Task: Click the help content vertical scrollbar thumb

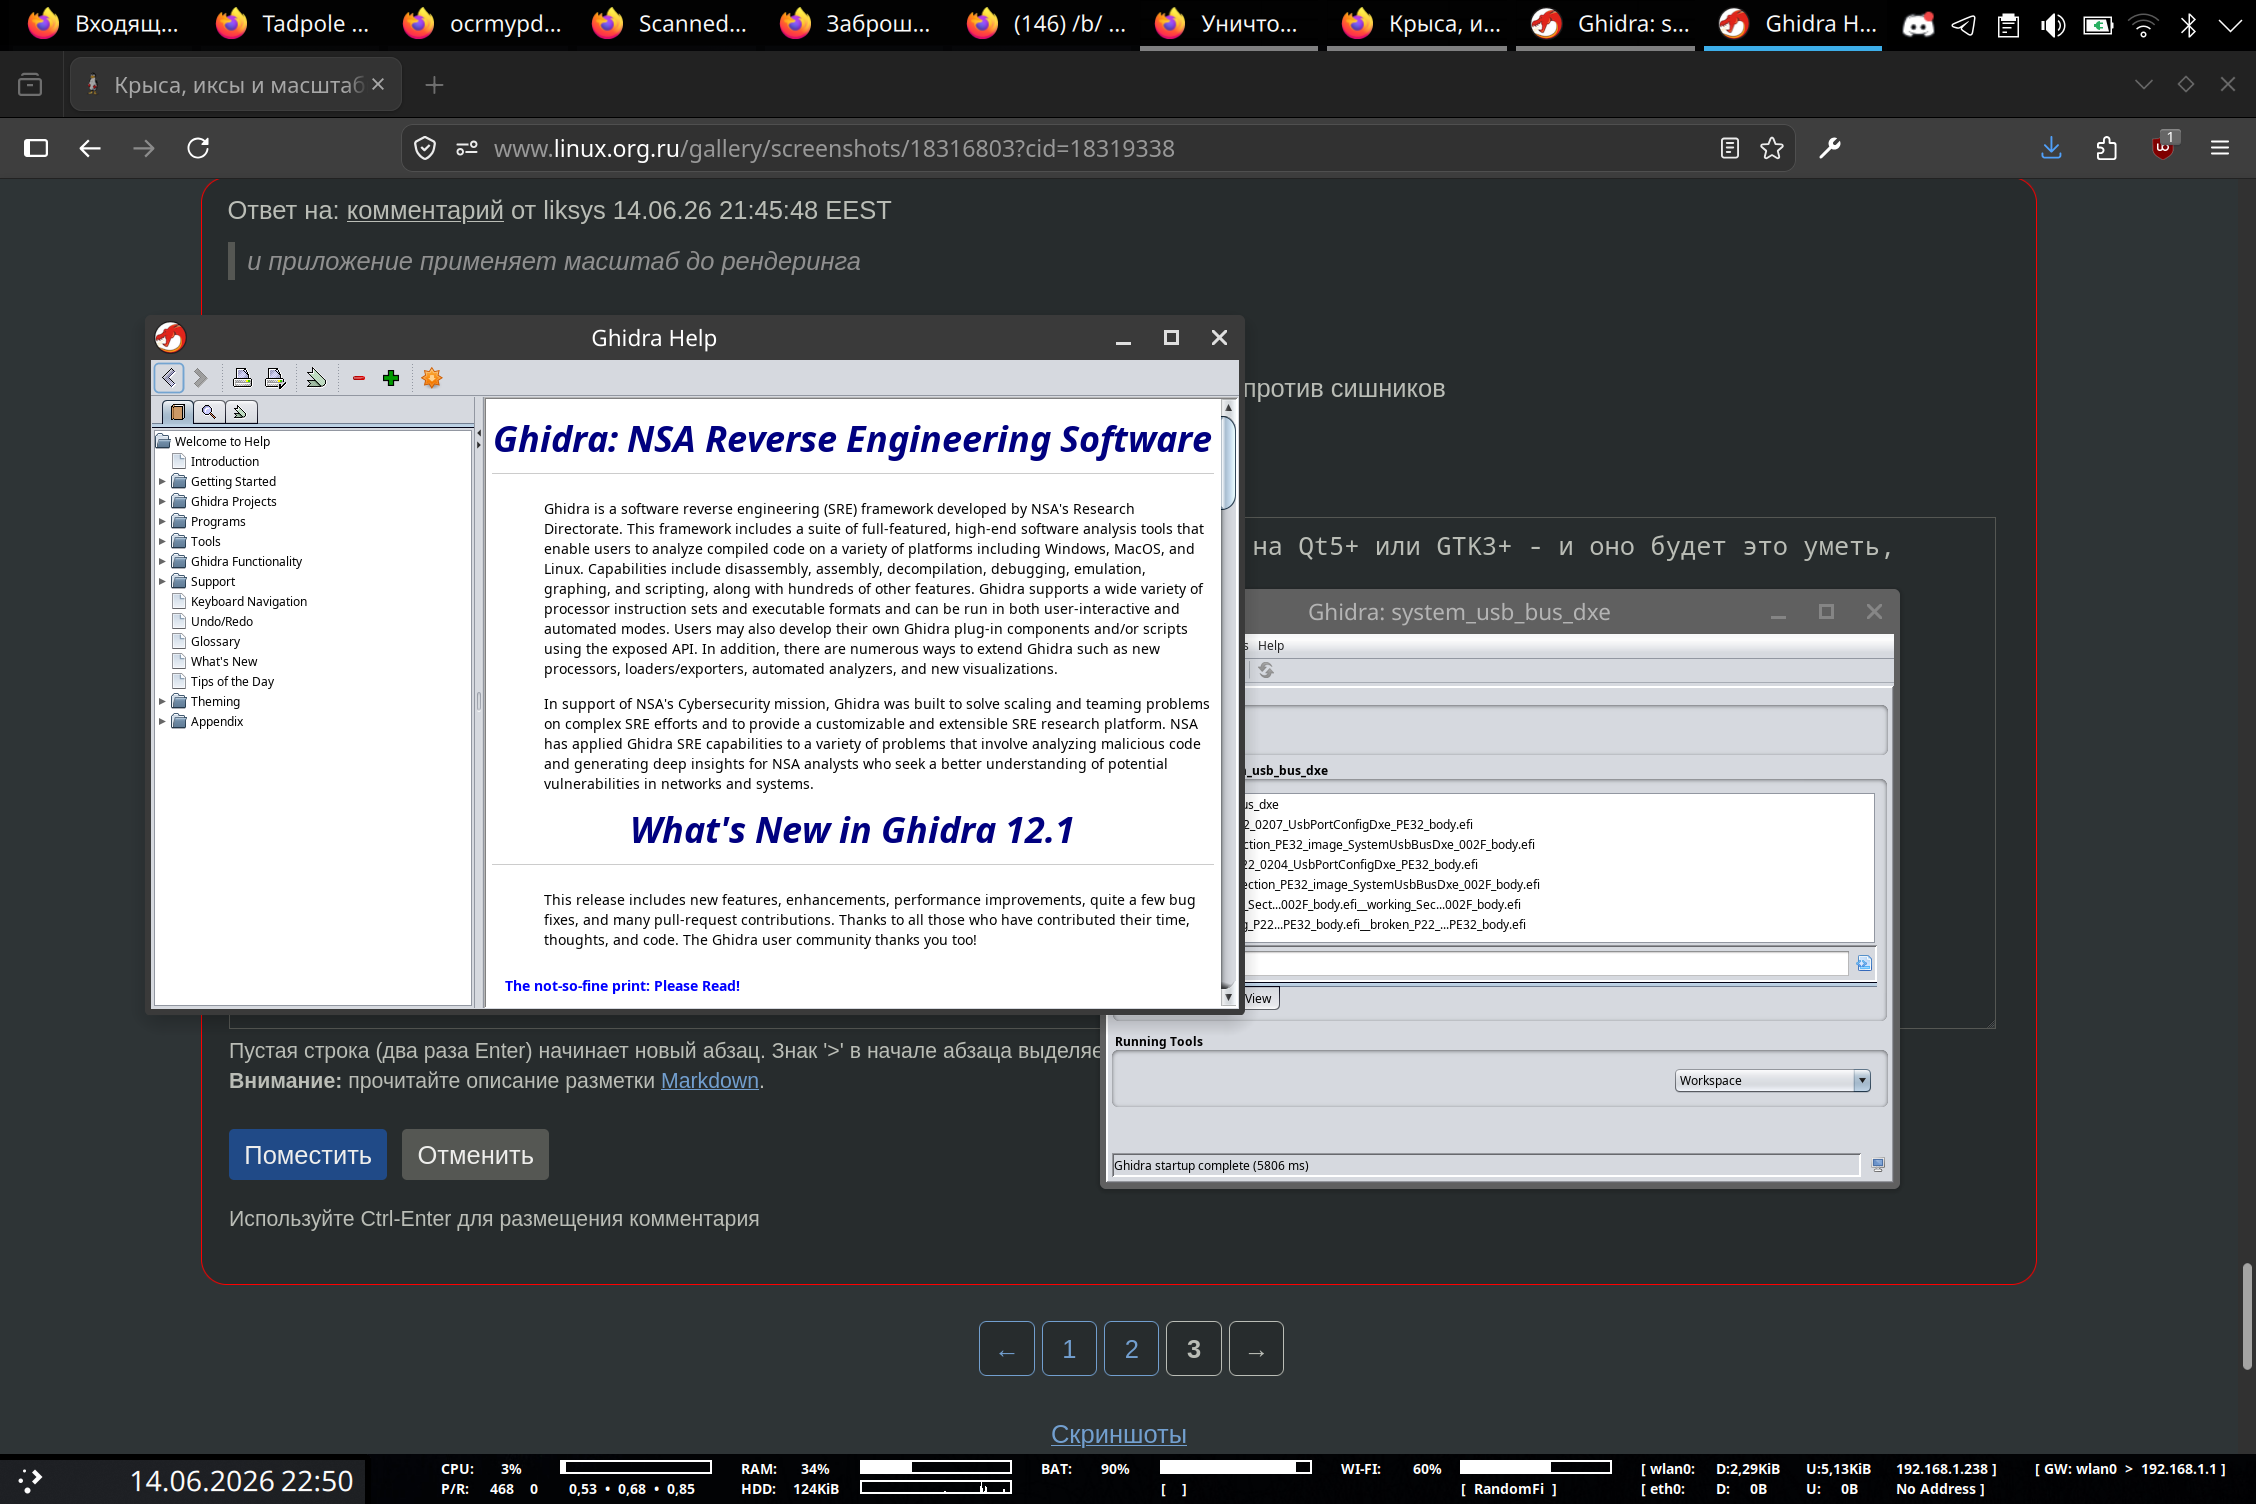Action: coord(1228,463)
